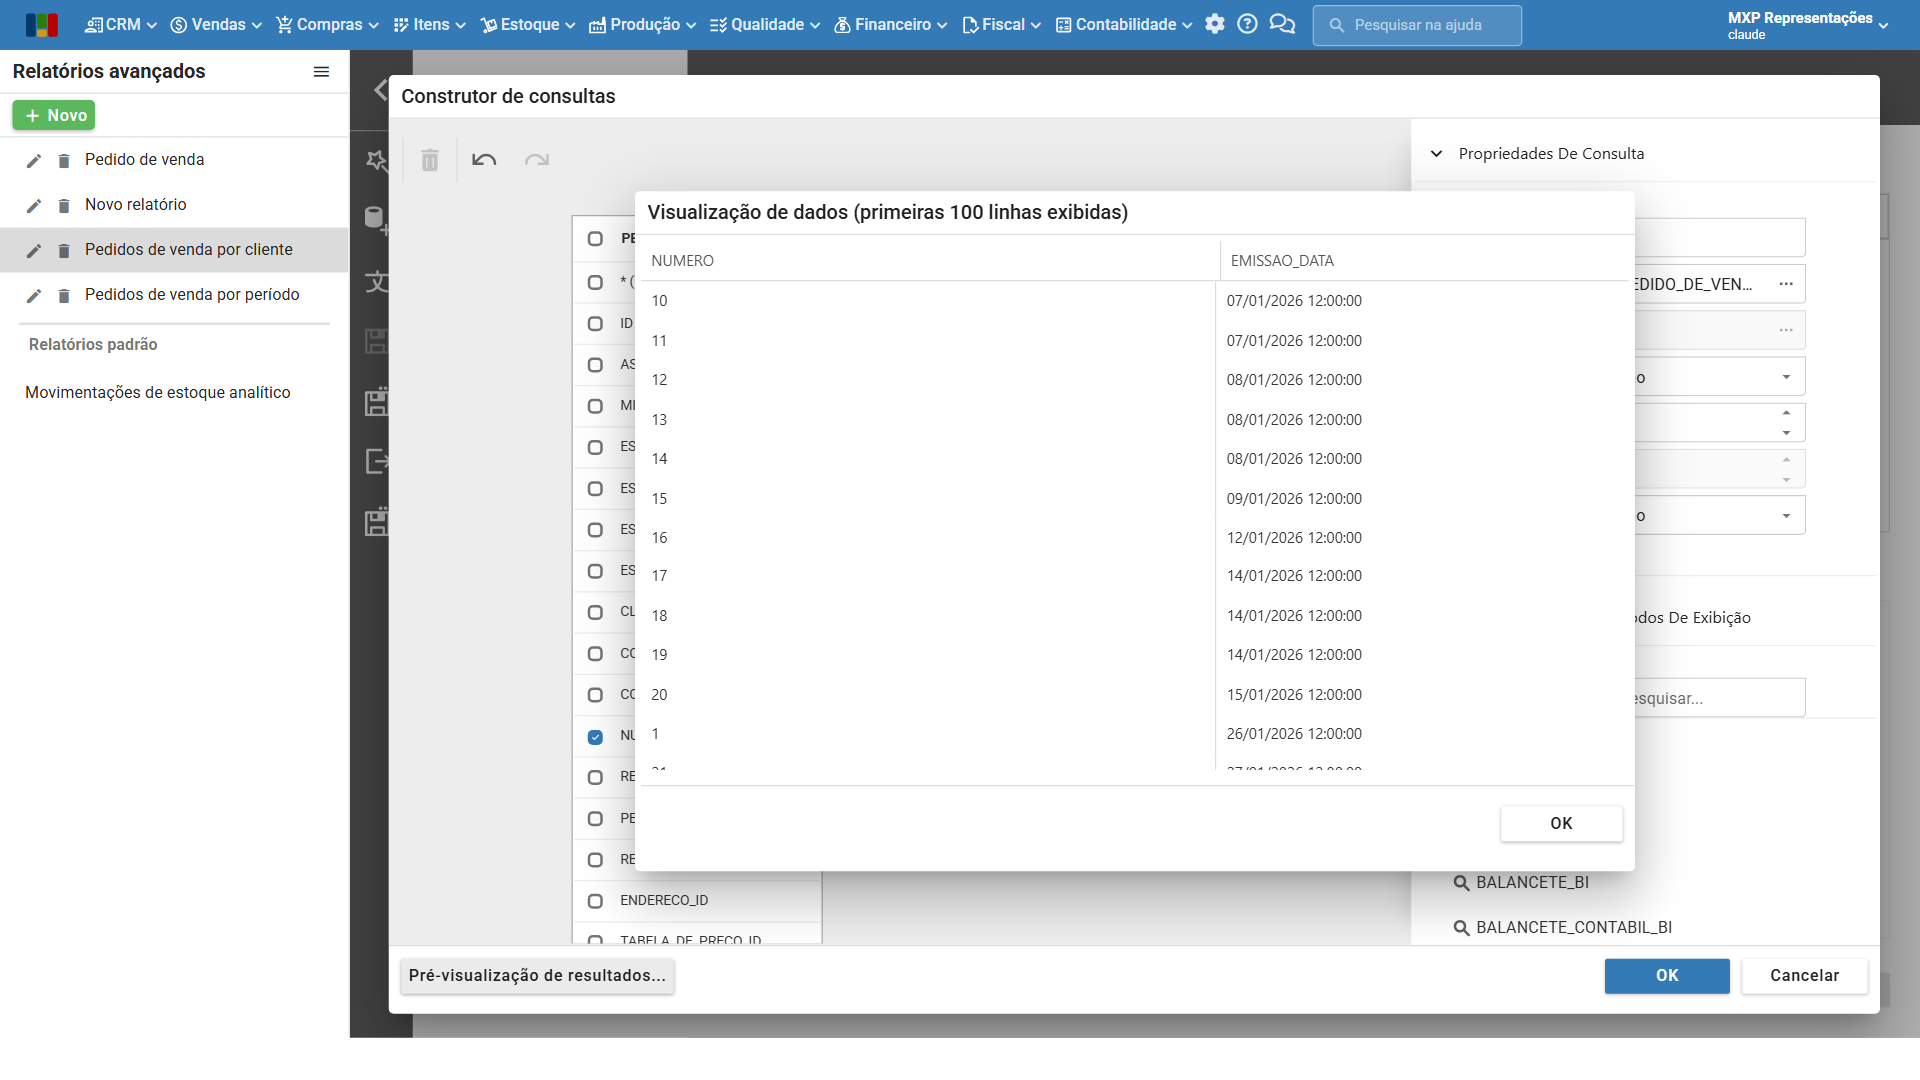Toggle the select all (*) checkbox

pos(595,283)
